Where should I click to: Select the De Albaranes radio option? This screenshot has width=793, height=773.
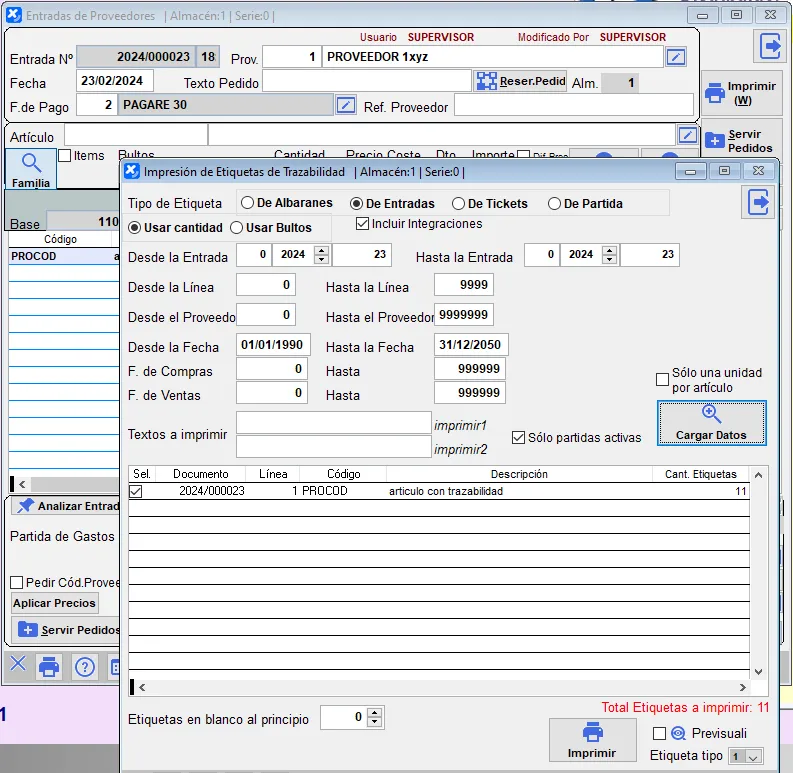(x=249, y=204)
